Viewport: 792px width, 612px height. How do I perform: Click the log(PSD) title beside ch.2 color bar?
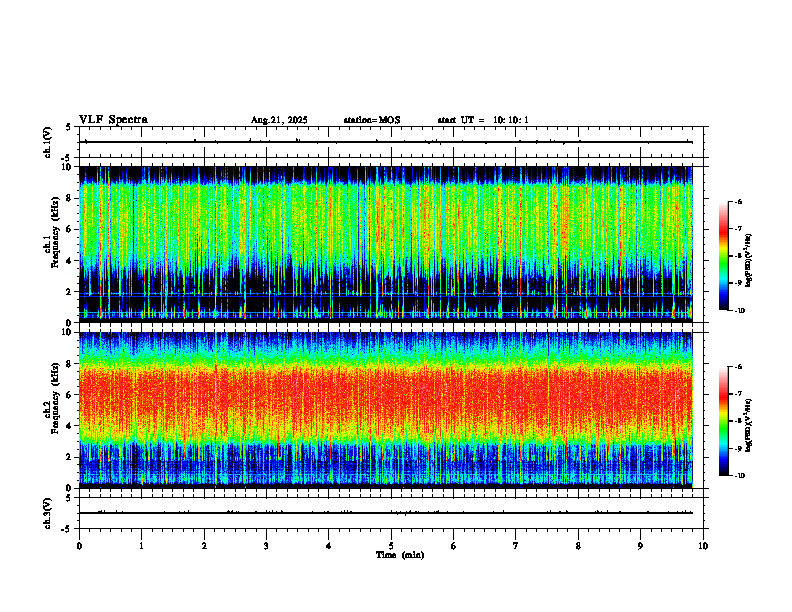pyautogui.click(x=749, y=426)
